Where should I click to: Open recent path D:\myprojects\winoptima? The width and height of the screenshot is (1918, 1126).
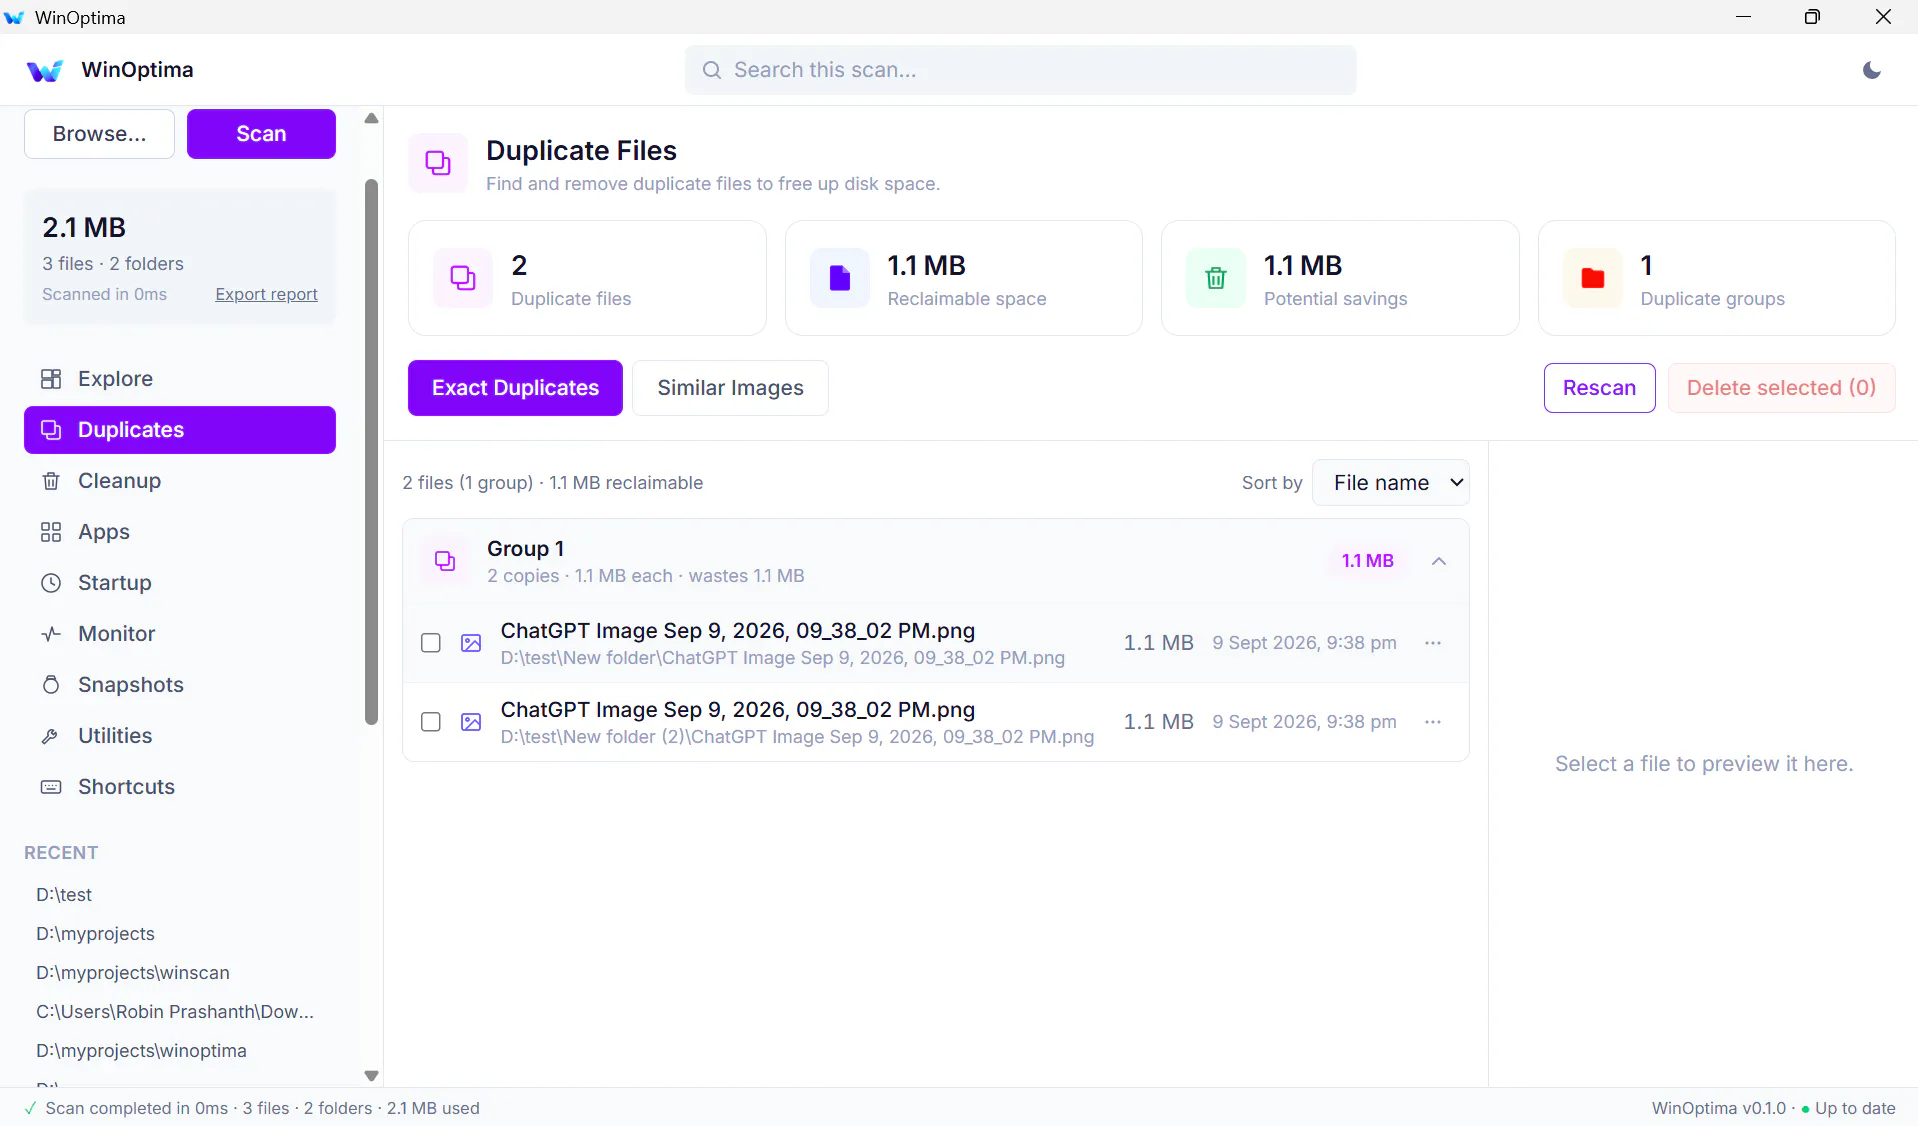click(141, 1051)
